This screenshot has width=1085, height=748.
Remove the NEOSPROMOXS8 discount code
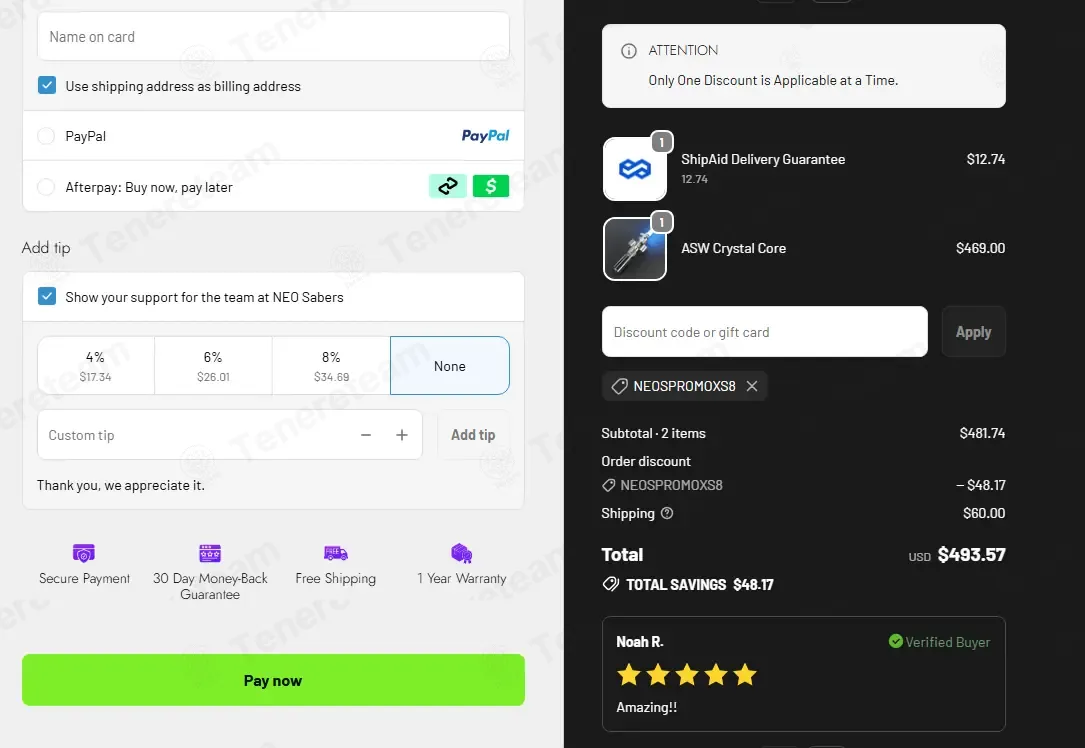(752, 386)
